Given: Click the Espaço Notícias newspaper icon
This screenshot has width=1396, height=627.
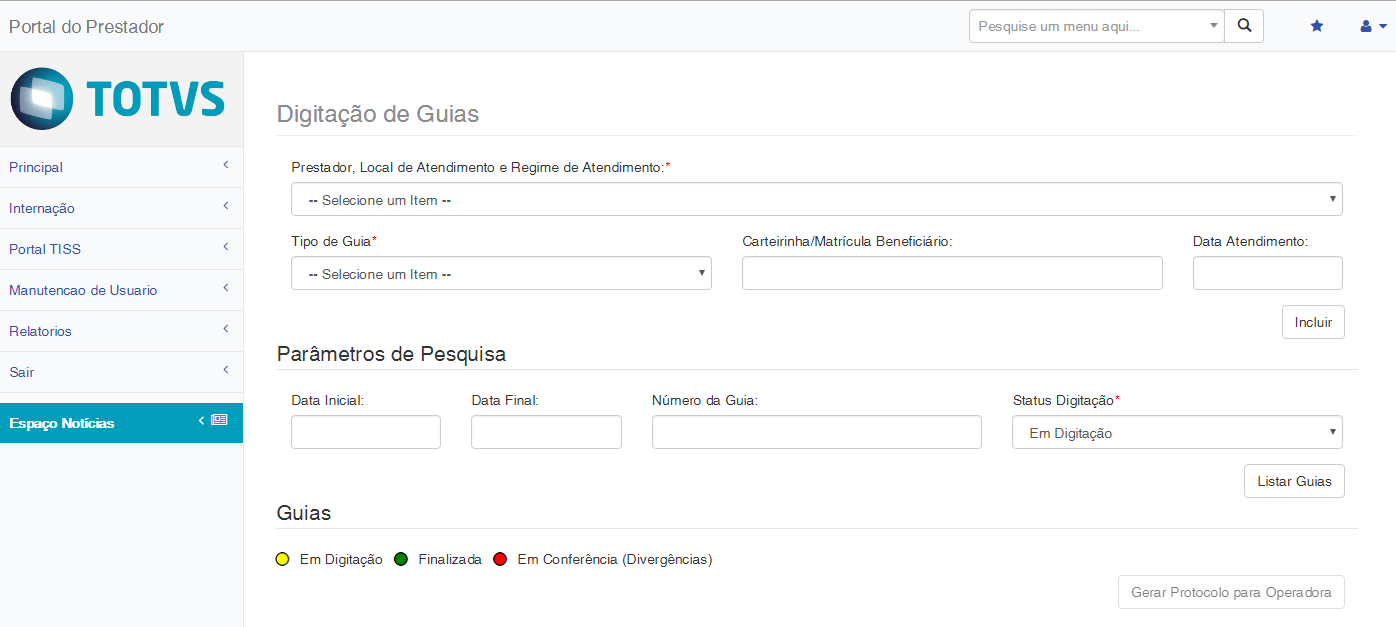Looking at the screenshot, I should point(219,421).
